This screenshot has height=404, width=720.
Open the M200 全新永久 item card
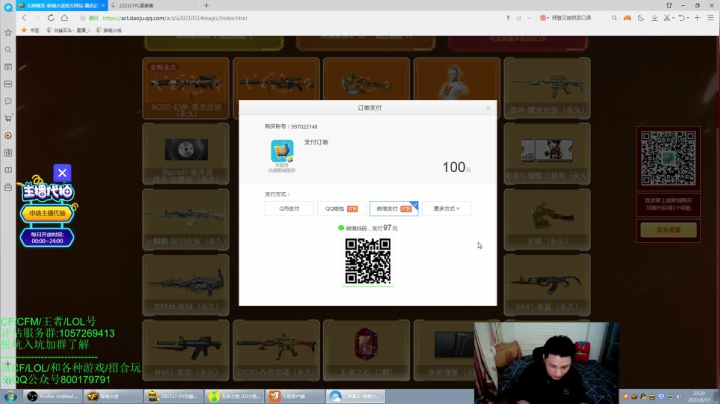[x=186, y=88]
